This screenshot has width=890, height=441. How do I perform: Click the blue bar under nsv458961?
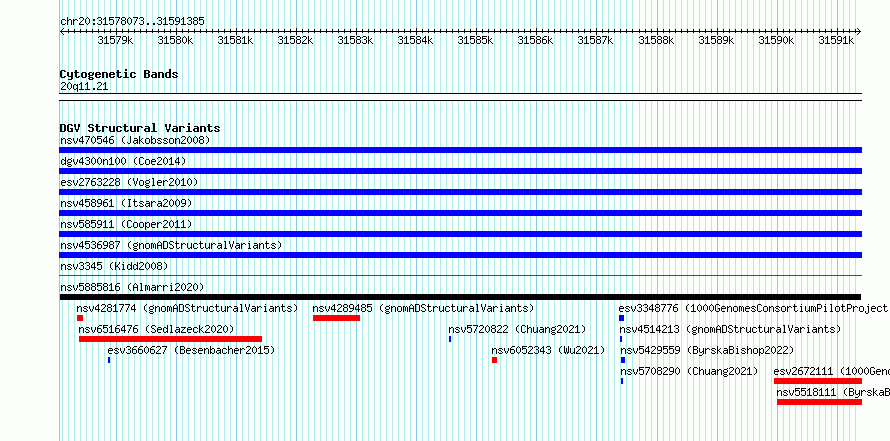pyautogui.click(x=460, y=213)
